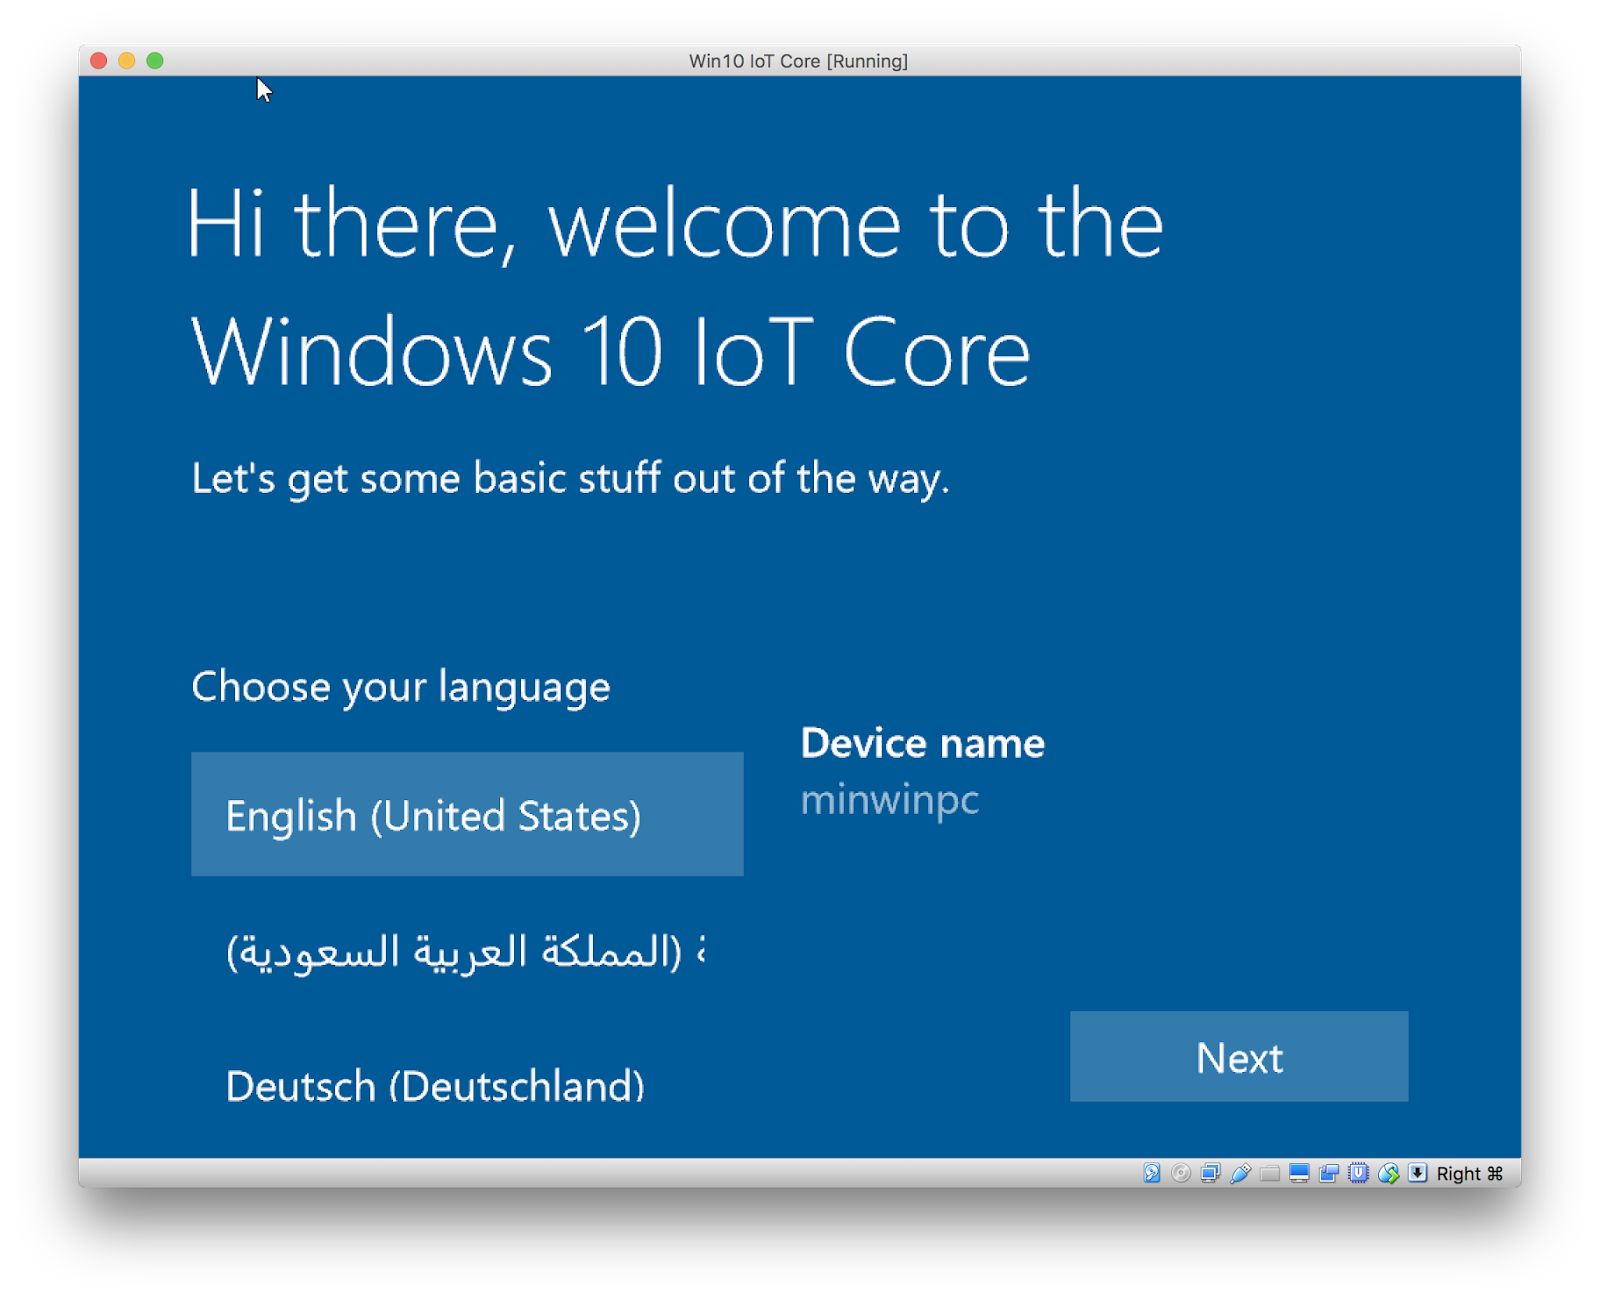Close the Win10 IoT Core VM window
Image resolution: width=1600 pixels, height=1300 pixels.
pos(99,60)
